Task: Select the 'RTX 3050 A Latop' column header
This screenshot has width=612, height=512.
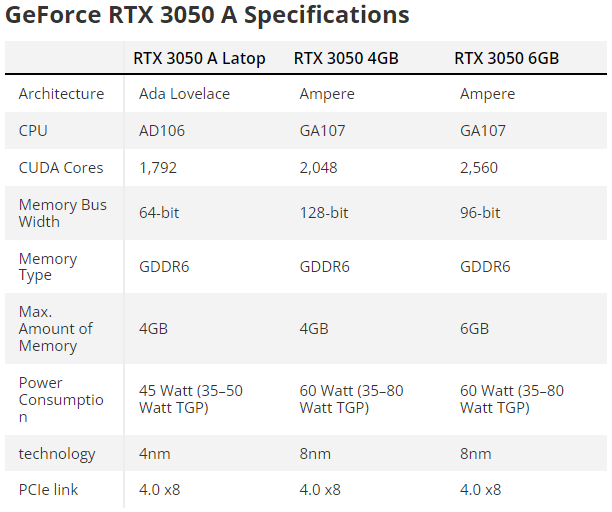Action: 199,58
